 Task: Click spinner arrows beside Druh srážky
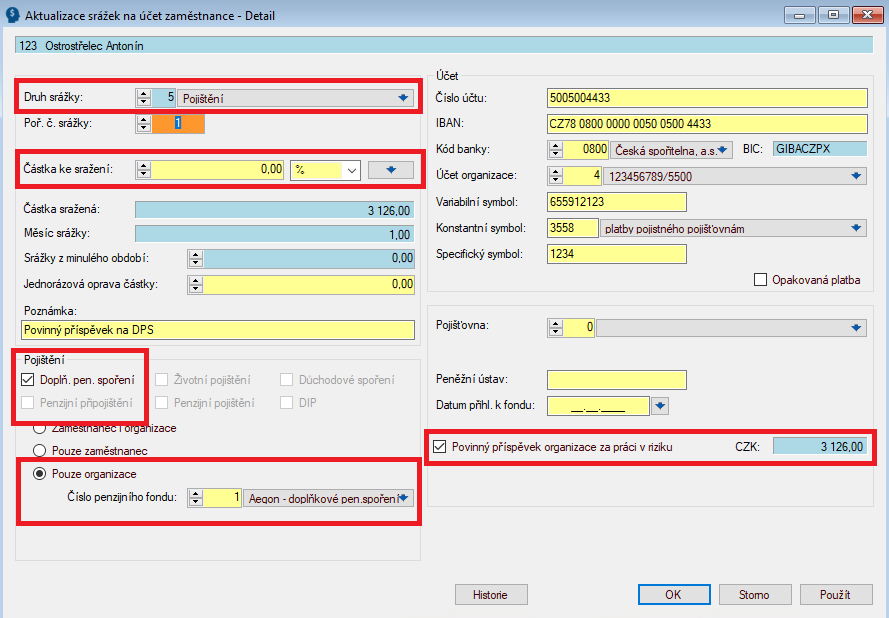point(144,98)
